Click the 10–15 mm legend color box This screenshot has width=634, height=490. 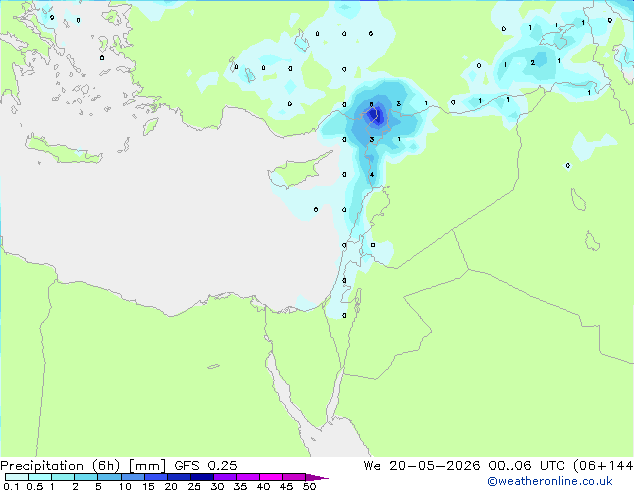coord(133,477)
